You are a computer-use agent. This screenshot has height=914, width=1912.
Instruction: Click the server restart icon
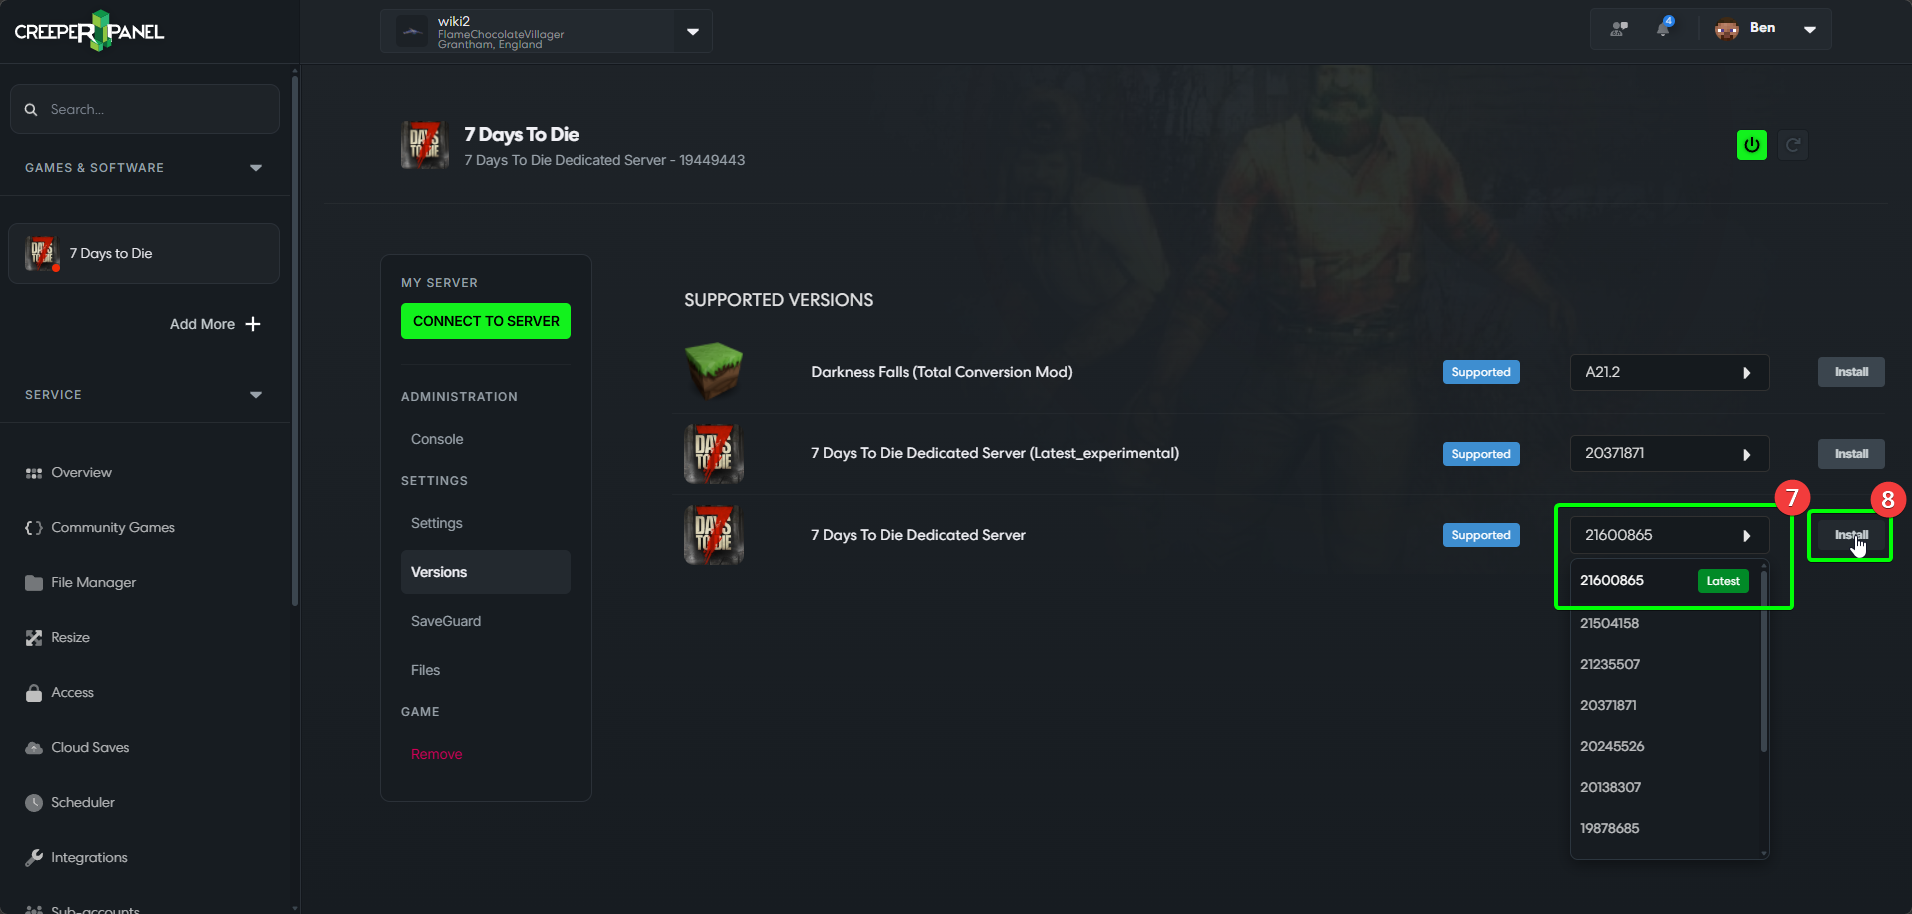click(x=1792, y=144)
